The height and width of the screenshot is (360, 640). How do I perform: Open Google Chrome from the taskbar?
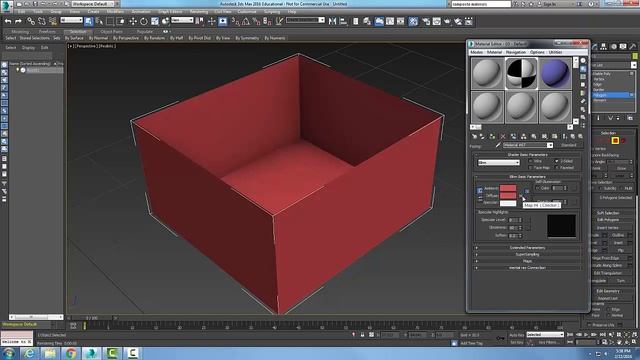pos(71,353)
